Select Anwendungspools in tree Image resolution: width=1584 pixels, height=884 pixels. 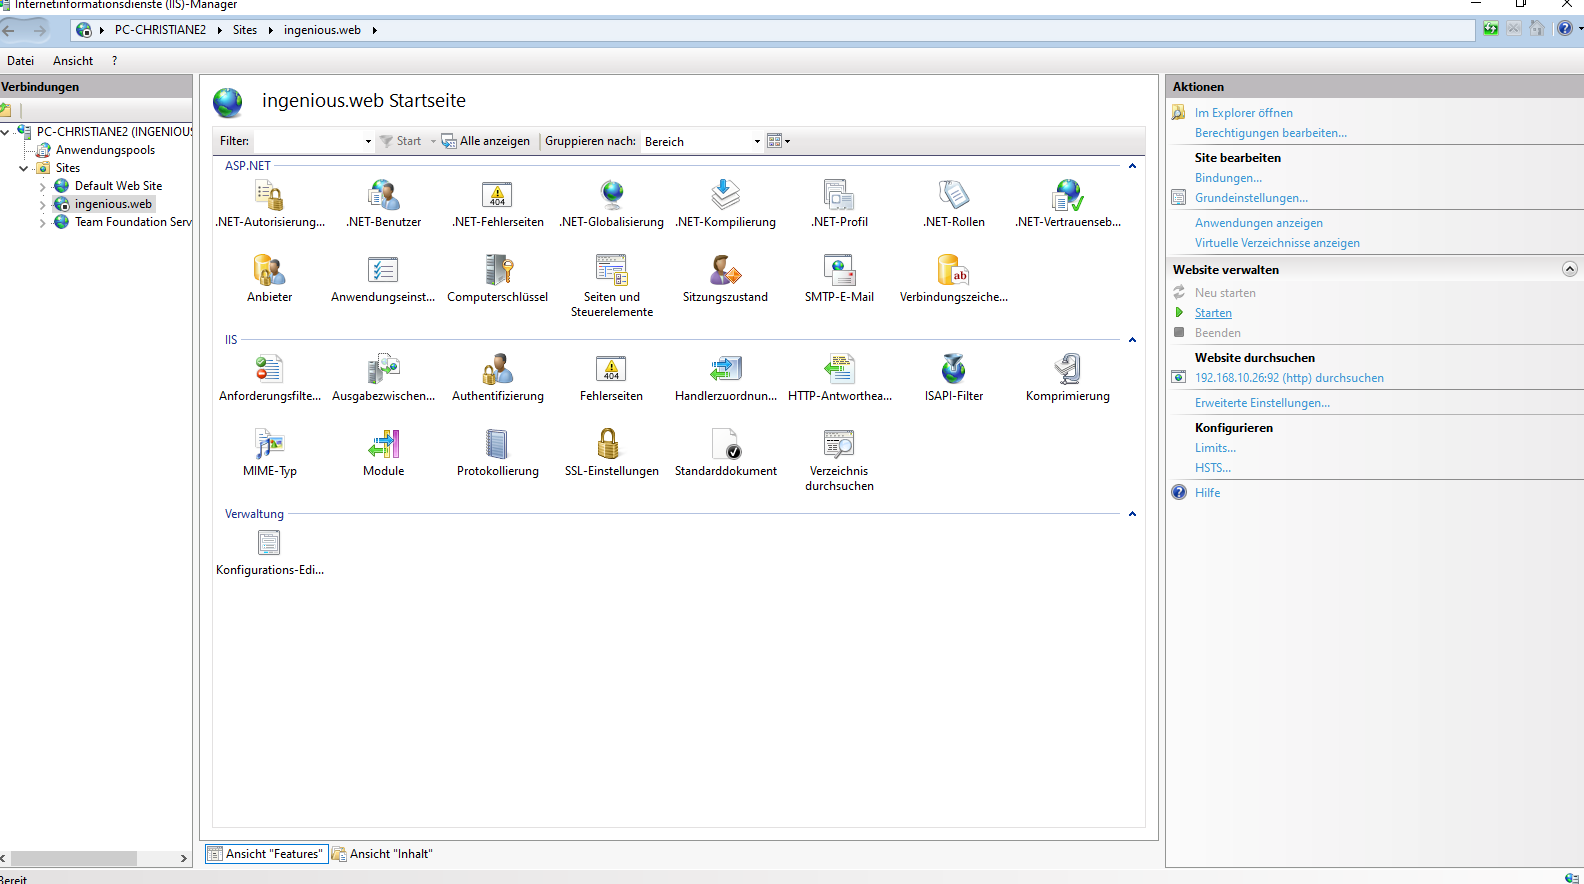[105, 150]
